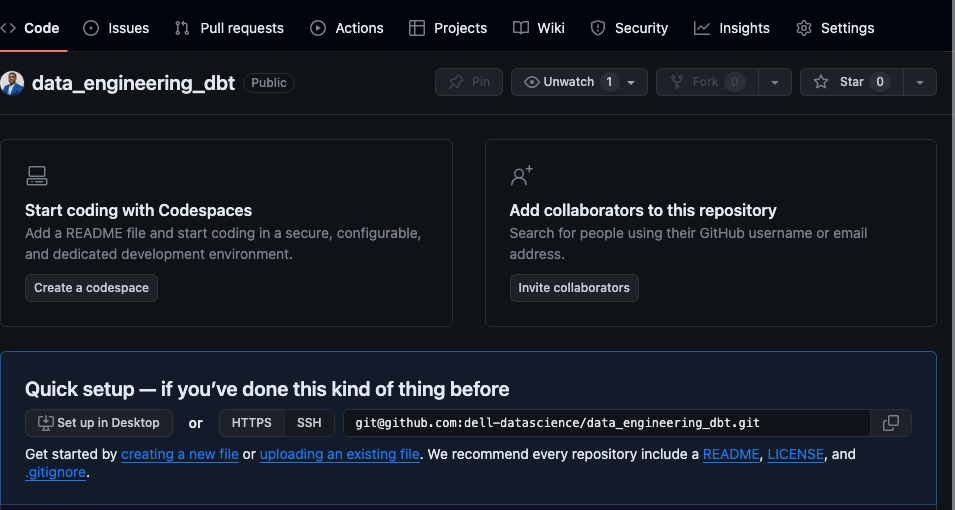Click the git clone URL text field
Image resolution: width=955 pixels, height=510 pixels.
607,423
